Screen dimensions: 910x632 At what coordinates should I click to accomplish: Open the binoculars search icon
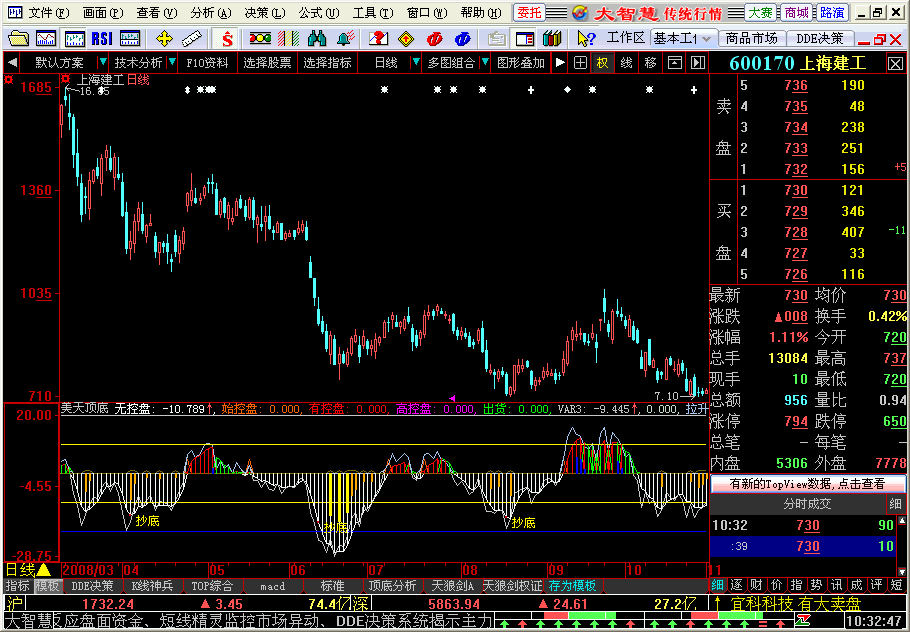[x=317, y=39]
